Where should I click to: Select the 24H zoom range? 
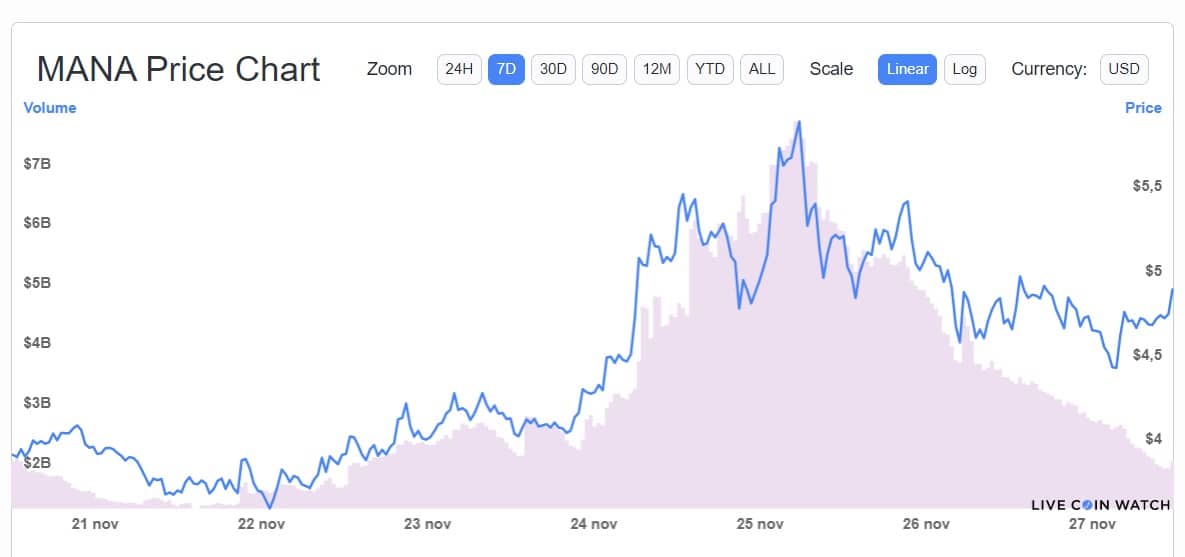pyautogui.click(x=459, y=69)
